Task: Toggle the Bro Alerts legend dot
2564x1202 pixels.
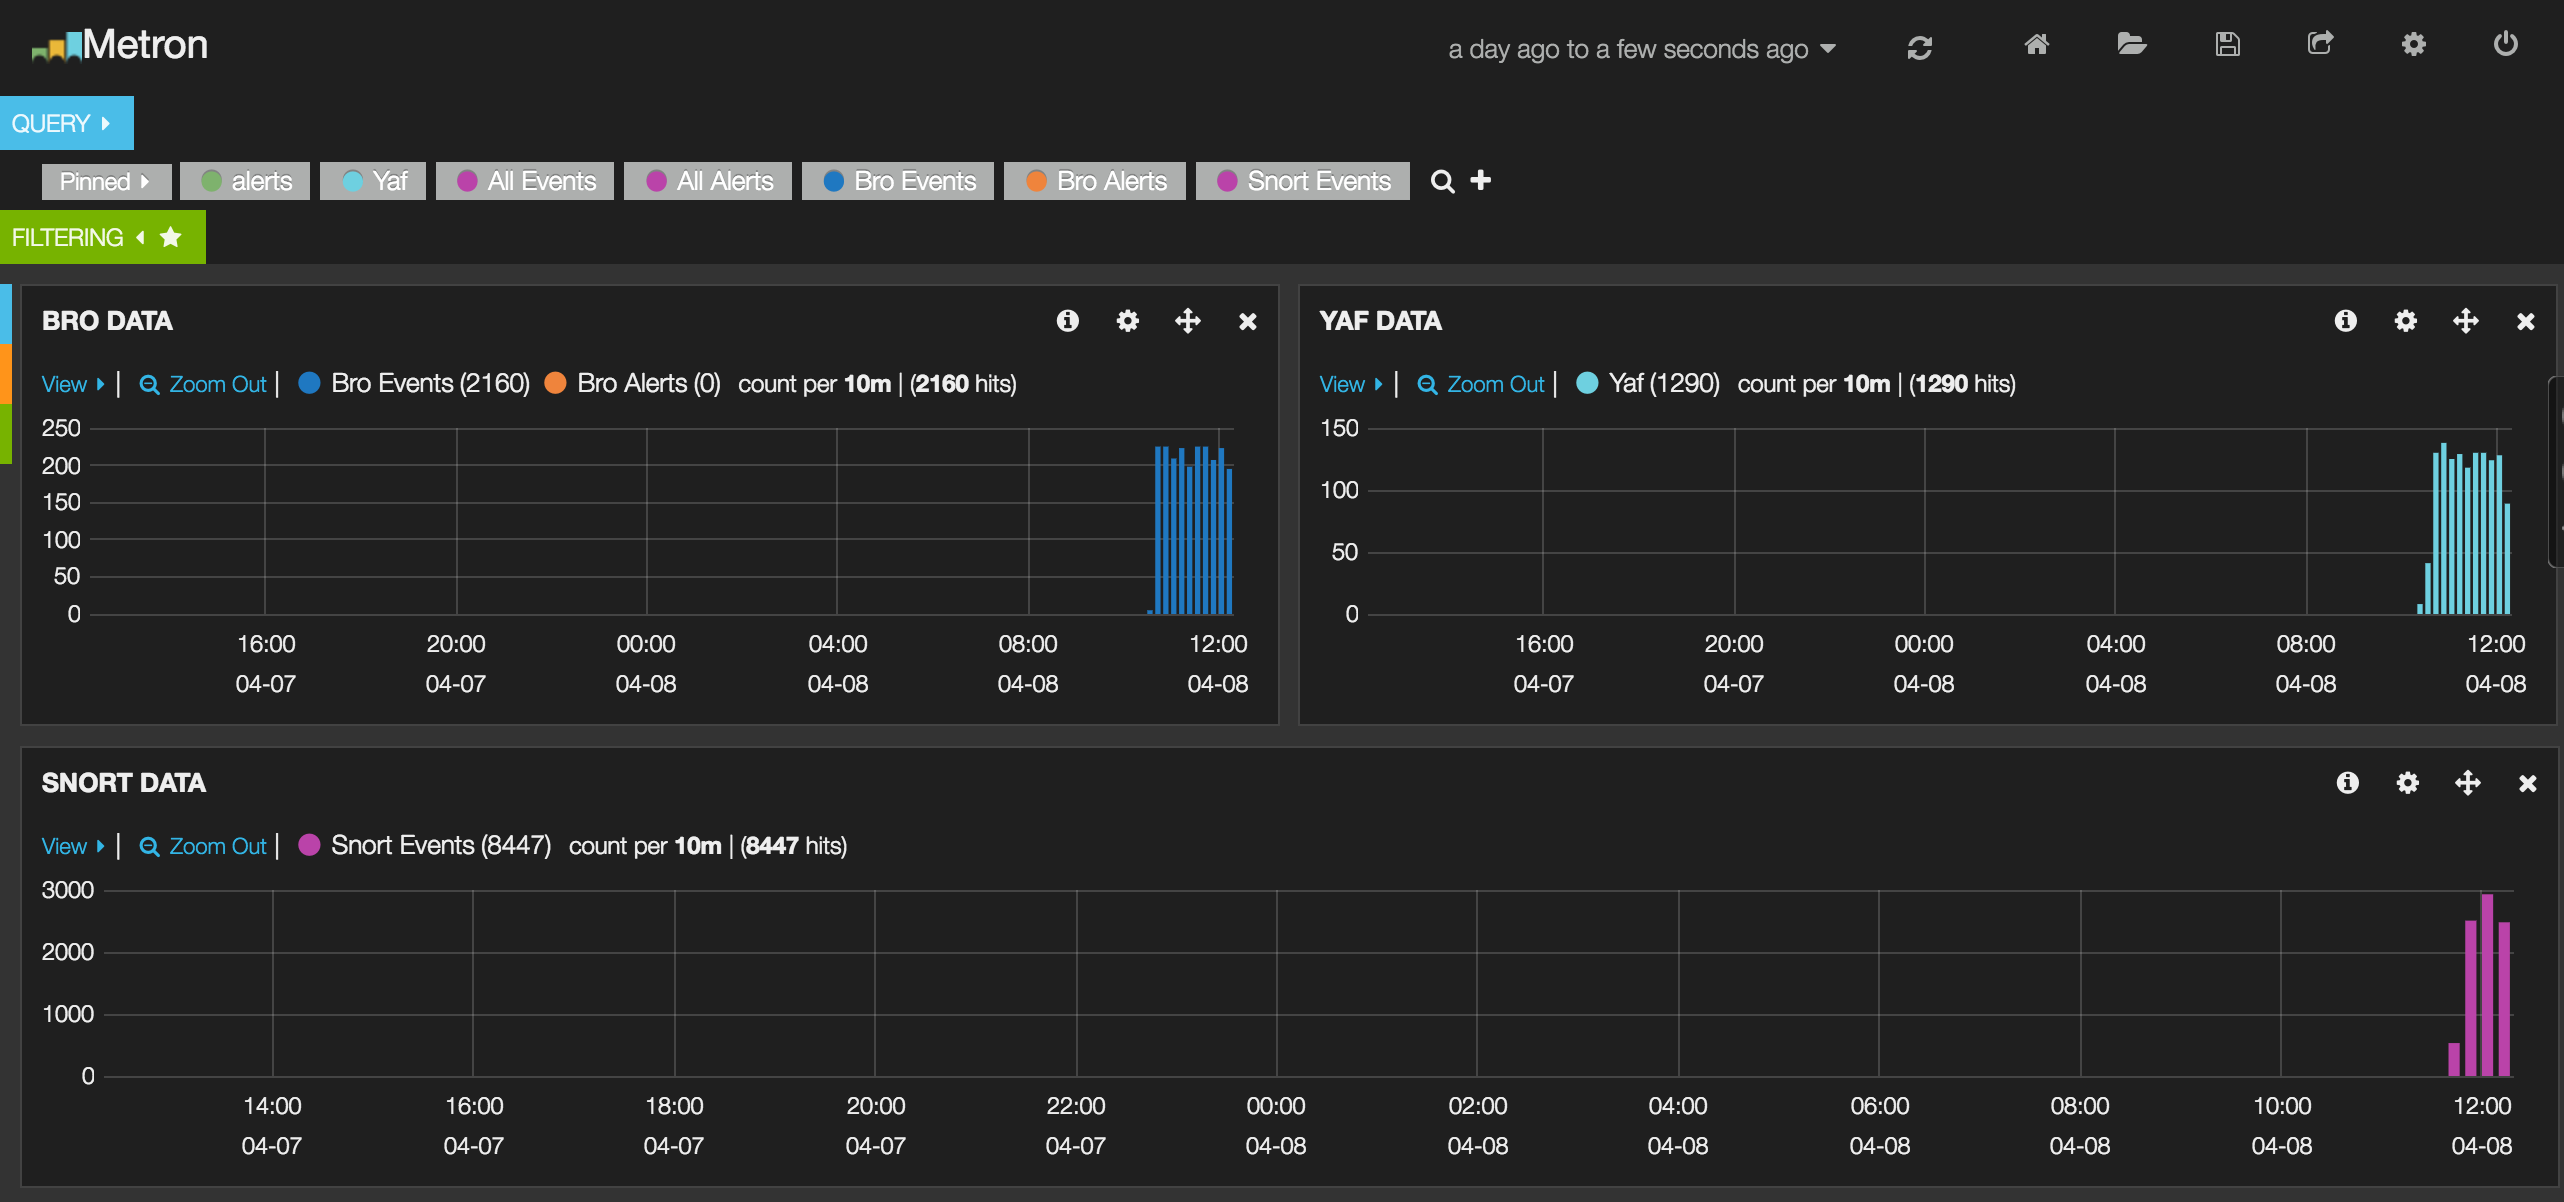Action: (556, 382)
